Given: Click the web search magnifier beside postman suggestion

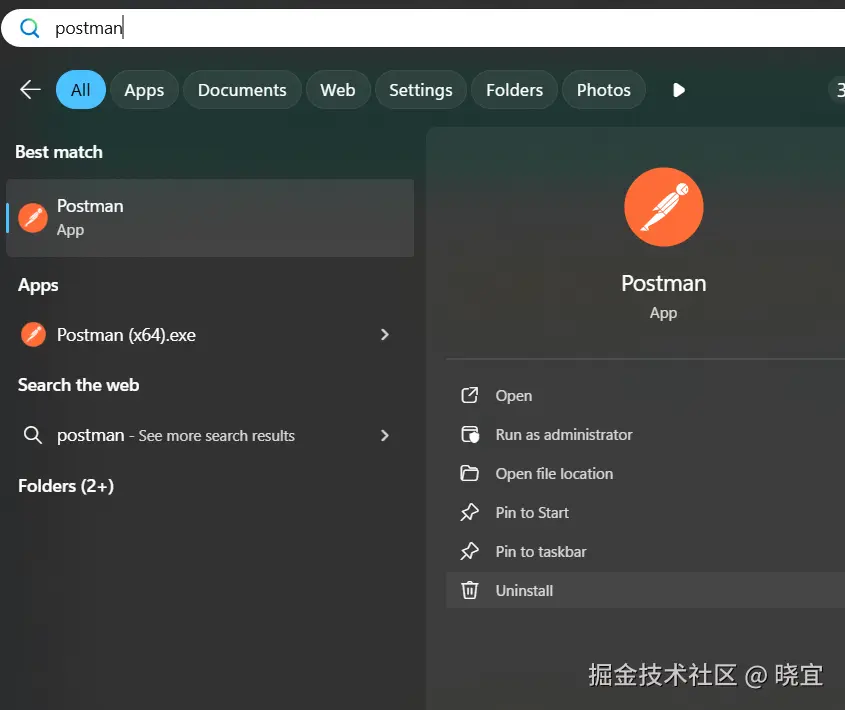Looking at the screenshot, I should click(x=33, y=435).
